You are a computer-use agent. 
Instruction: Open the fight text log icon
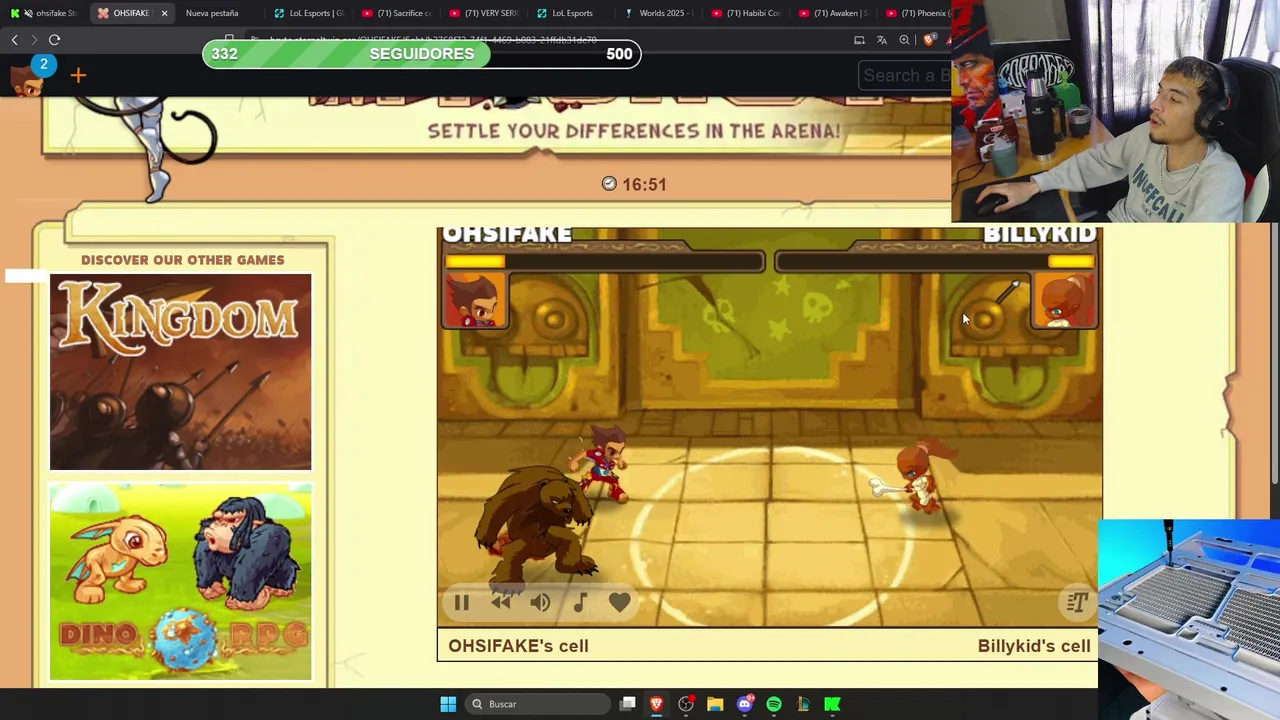(x=1077, y=602)
